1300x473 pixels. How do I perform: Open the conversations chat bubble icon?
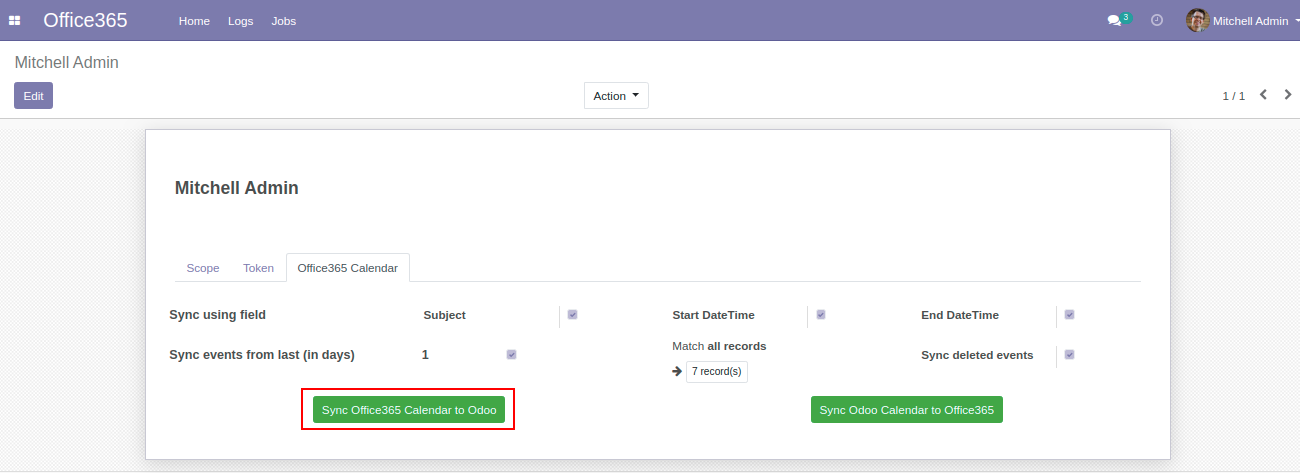[1115, 21]
